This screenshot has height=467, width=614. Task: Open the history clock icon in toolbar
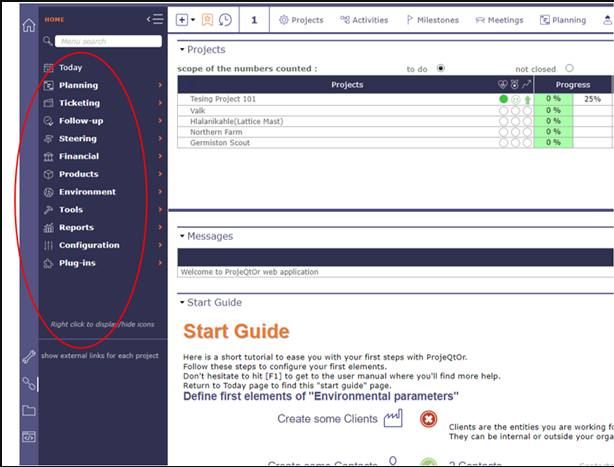pyautogui.click(x=225, y=19)
